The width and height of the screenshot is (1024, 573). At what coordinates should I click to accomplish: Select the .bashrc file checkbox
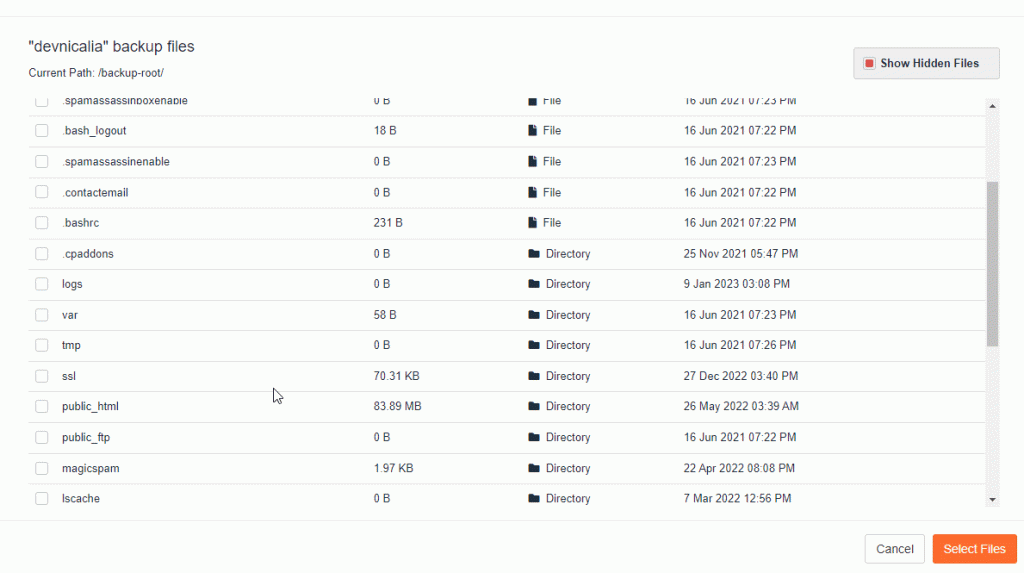pos(42,223)
